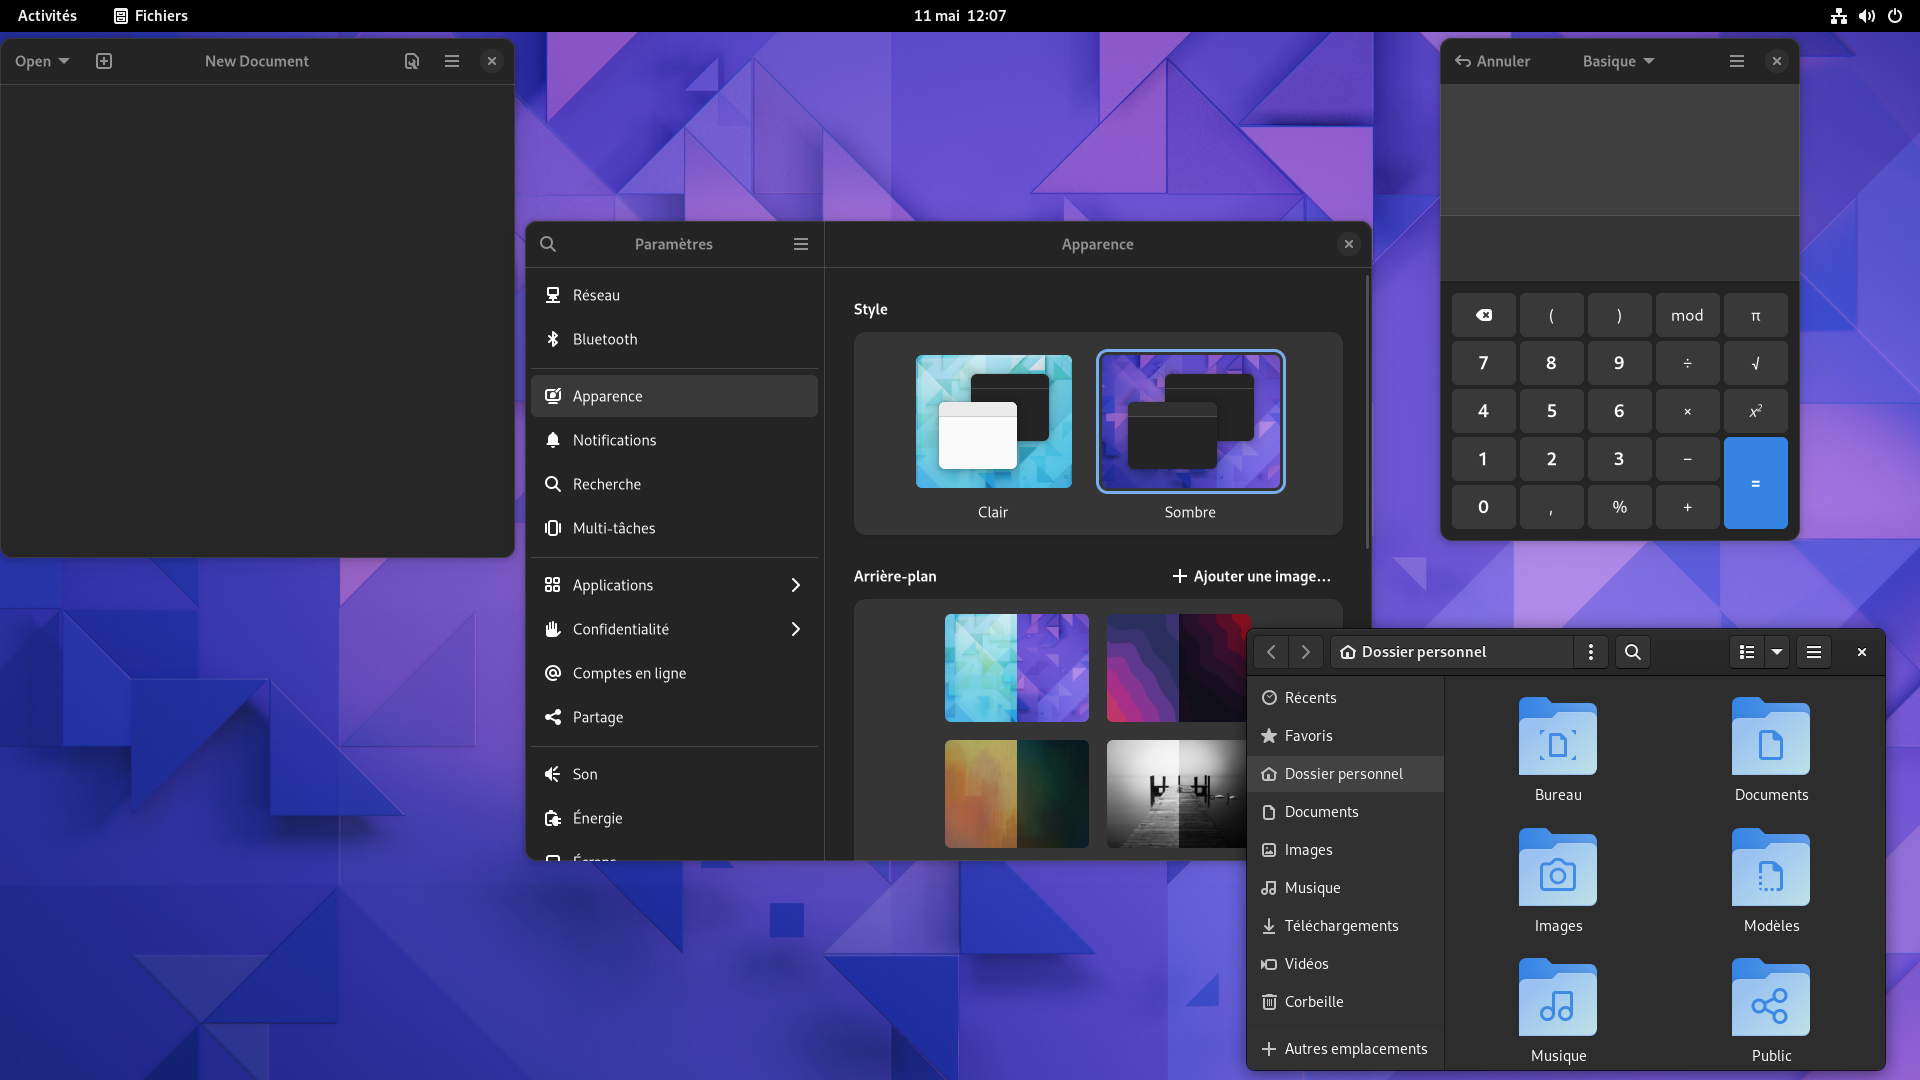Open the Files path options menu (three dots)
This screenshot has height=1080, width=1920.
coord(1590,652)
